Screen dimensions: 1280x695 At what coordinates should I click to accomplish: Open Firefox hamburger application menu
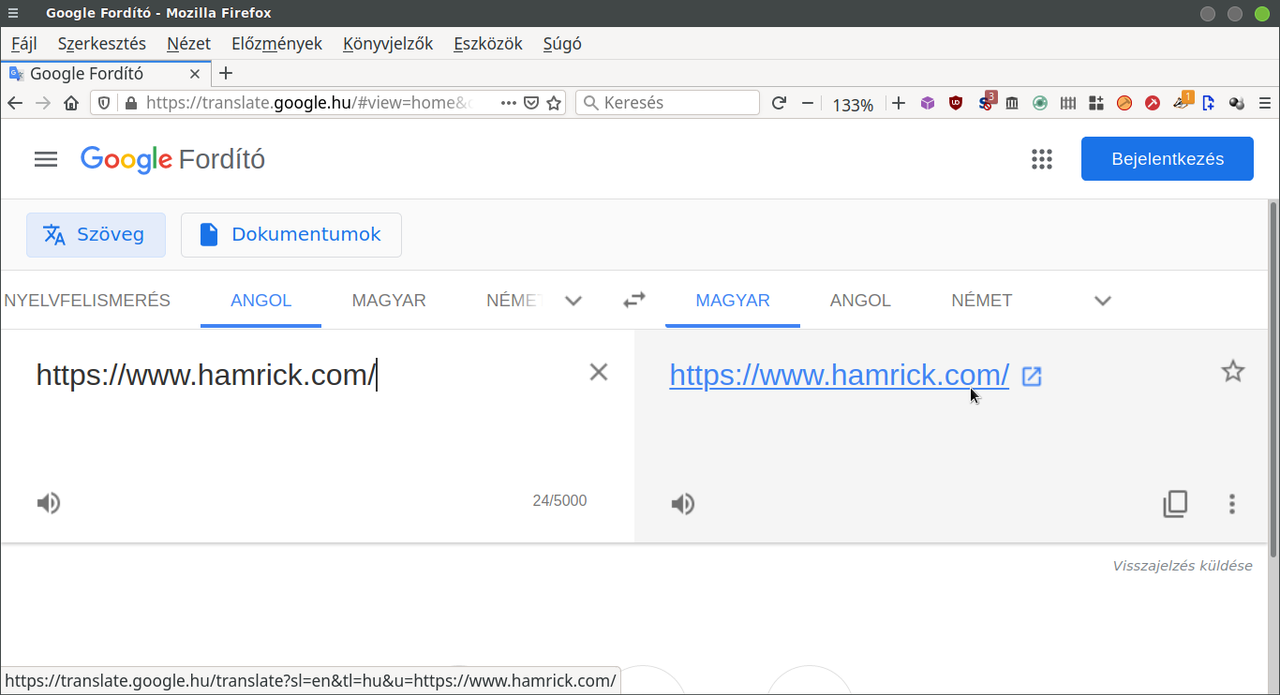tap(1265, 103)
